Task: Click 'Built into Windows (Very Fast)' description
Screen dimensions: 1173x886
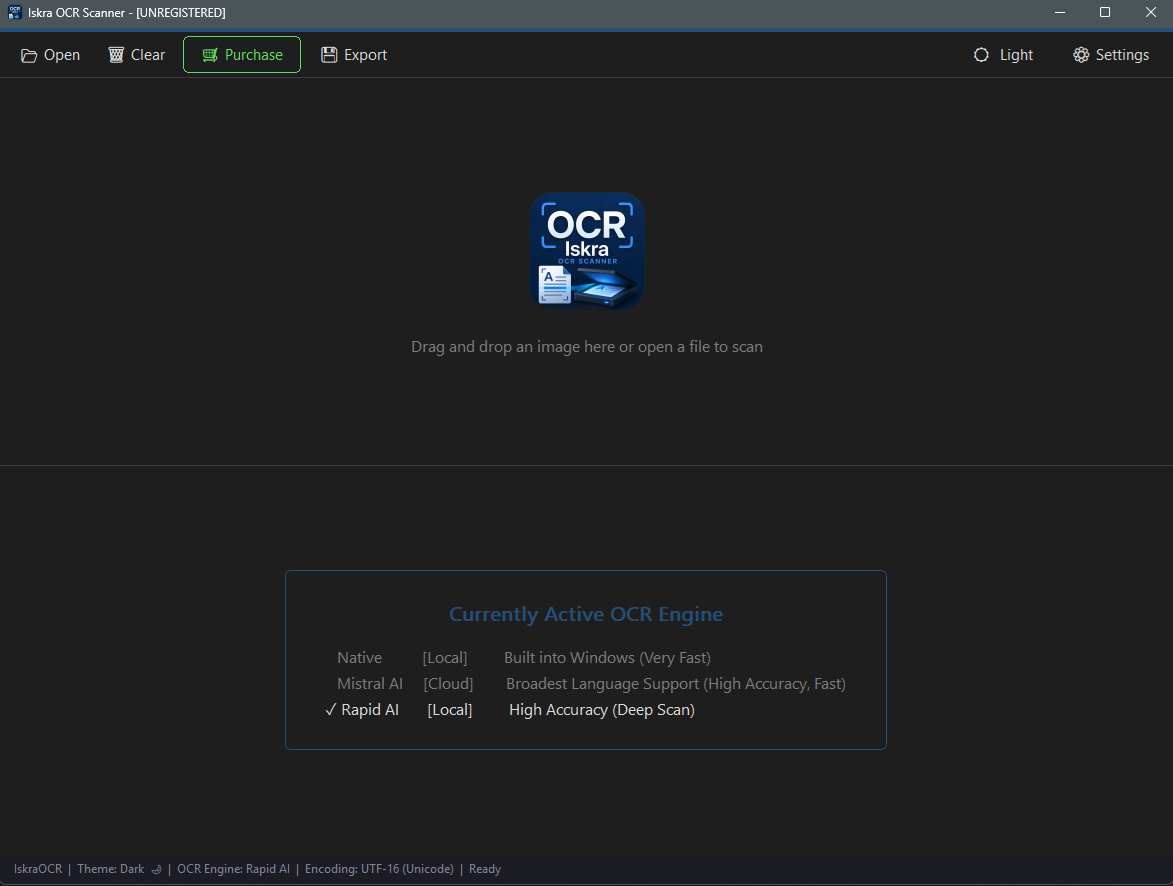Action: click(607, 658)
